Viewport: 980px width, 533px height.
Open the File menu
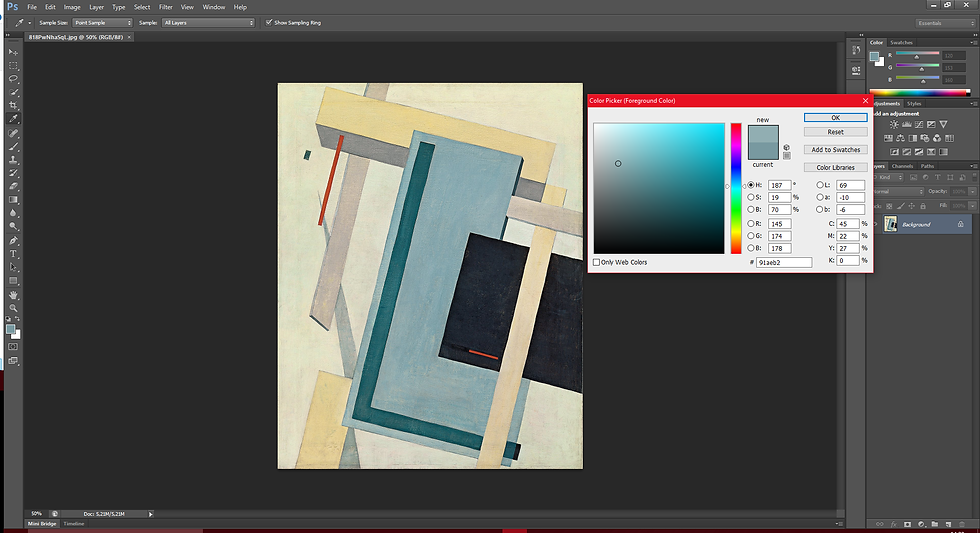pyautogui.click(x=32, y=7)
